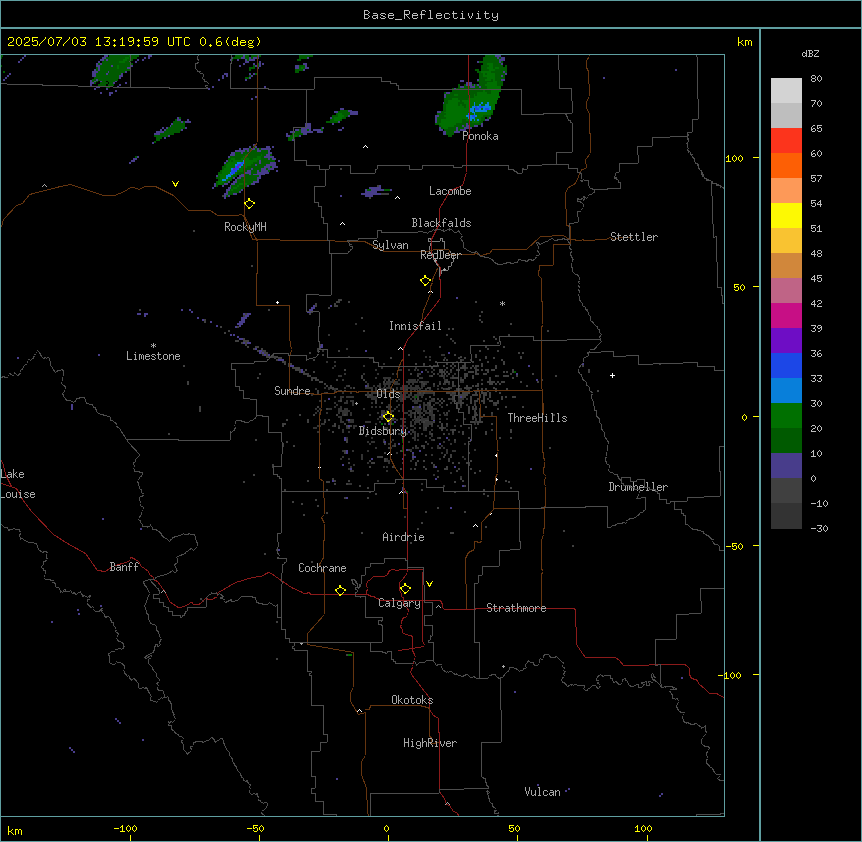
Task: Select the Lake Louise label
Action: (x=16, y=484)
